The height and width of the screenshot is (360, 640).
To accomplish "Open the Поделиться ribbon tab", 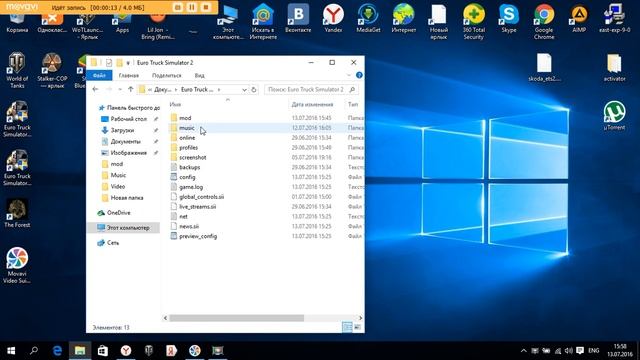I will [x=167, y=76].
